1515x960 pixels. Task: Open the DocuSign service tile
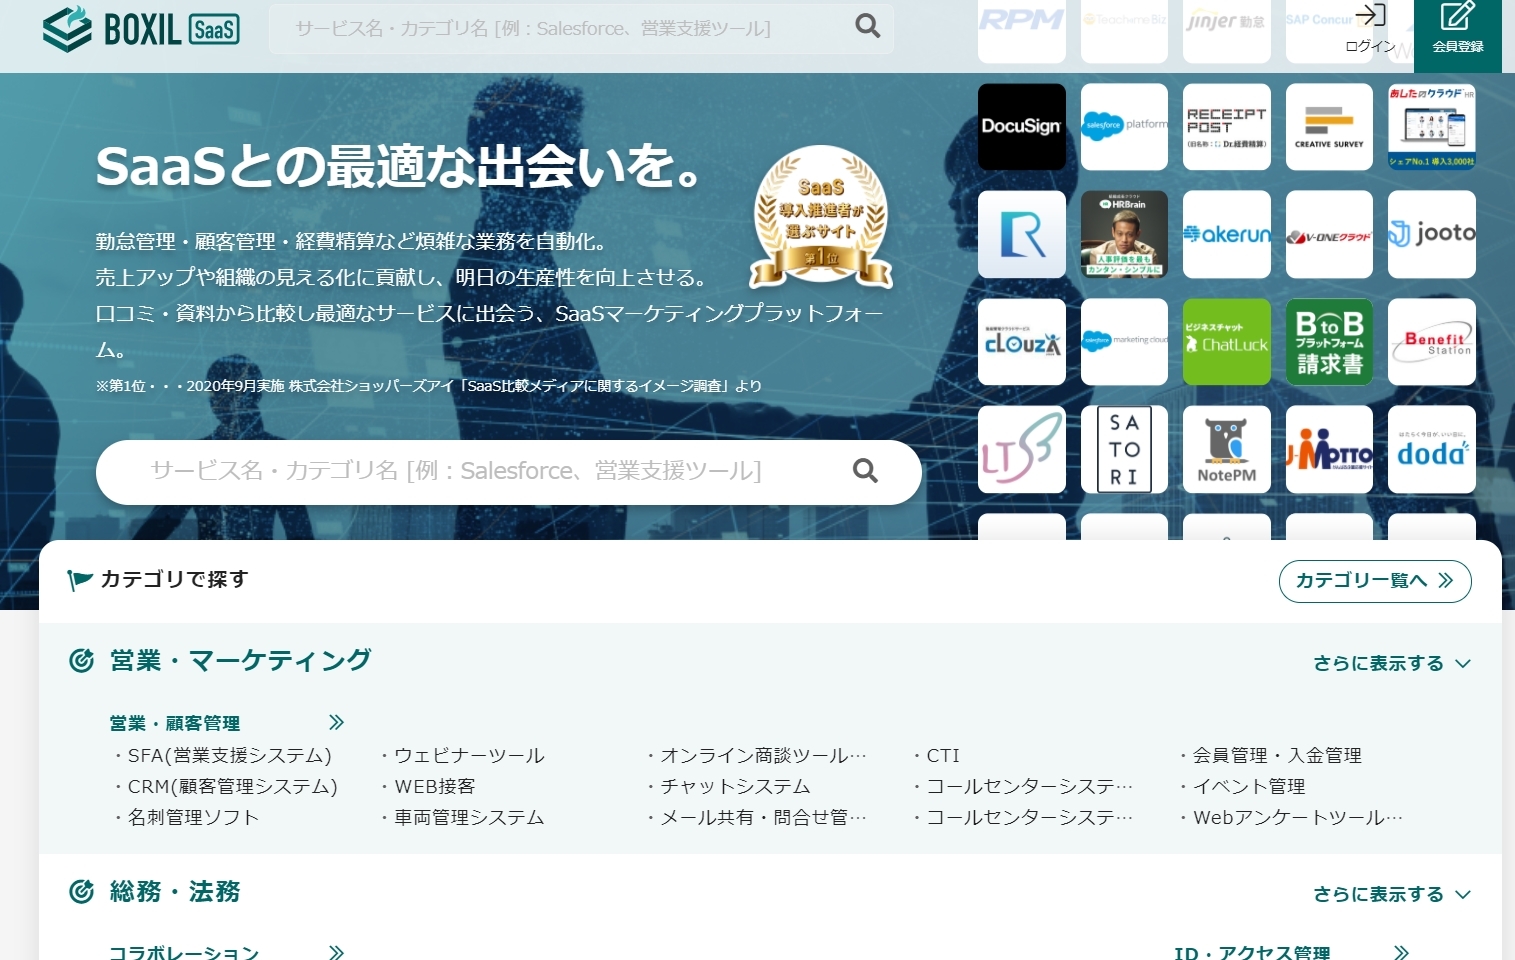1021,127
